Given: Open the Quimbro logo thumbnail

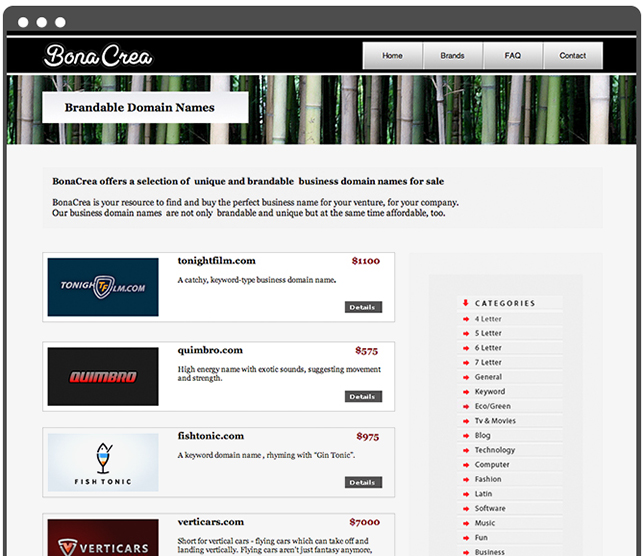Looking at the screenshot, I should click(x=103, y=377).
